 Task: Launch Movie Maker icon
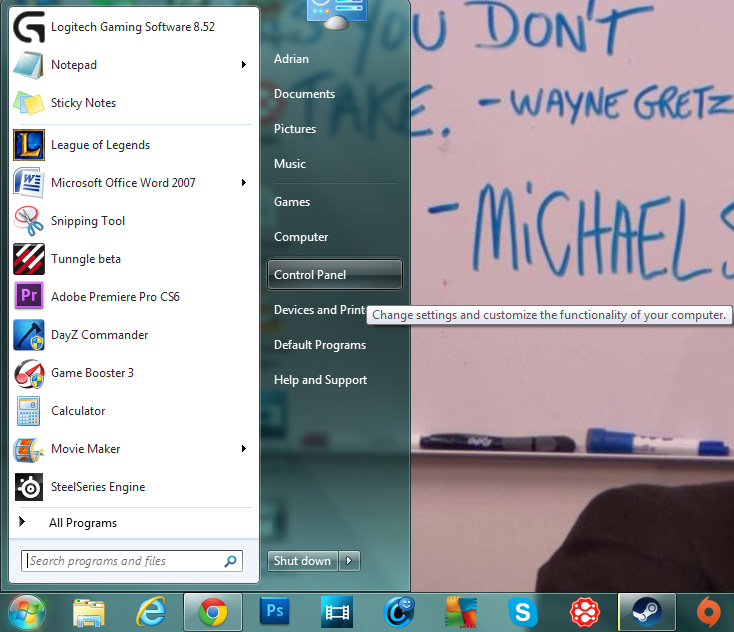click(x=29, y=448)
